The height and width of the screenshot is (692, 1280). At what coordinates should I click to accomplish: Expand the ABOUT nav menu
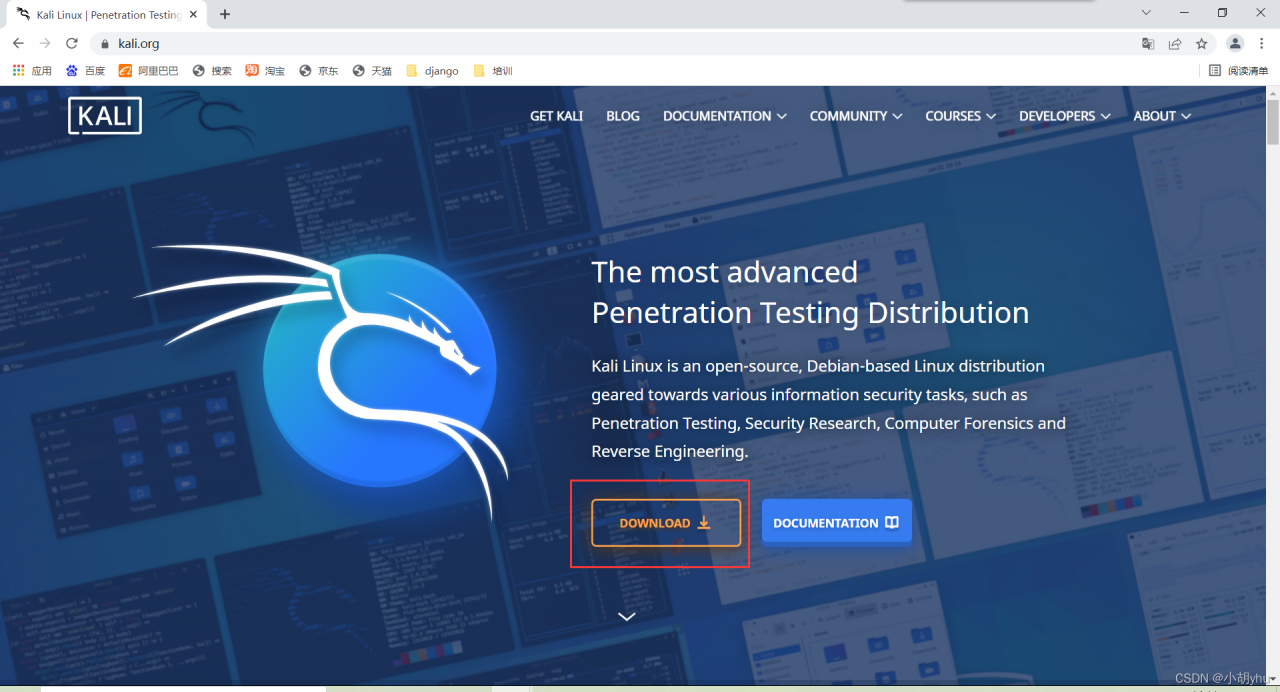point(1162,116)
